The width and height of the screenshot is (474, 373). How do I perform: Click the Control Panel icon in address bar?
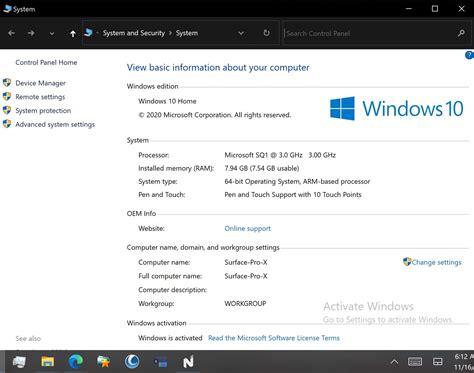(x=88, y=33)
